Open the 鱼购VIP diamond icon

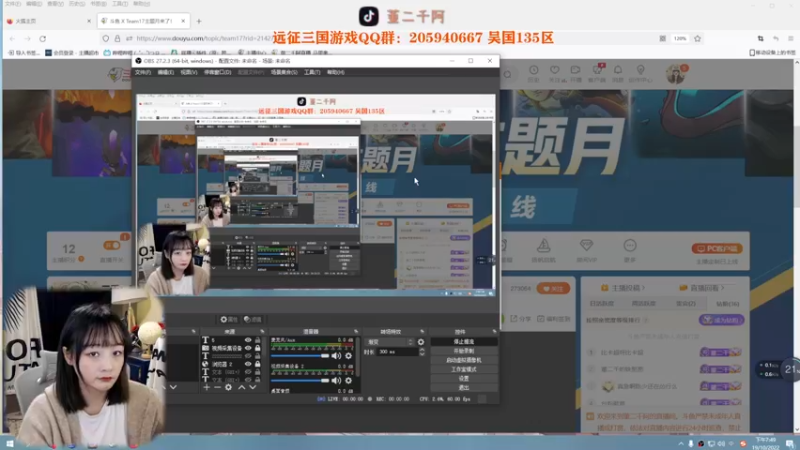click(x=586, y=245)
